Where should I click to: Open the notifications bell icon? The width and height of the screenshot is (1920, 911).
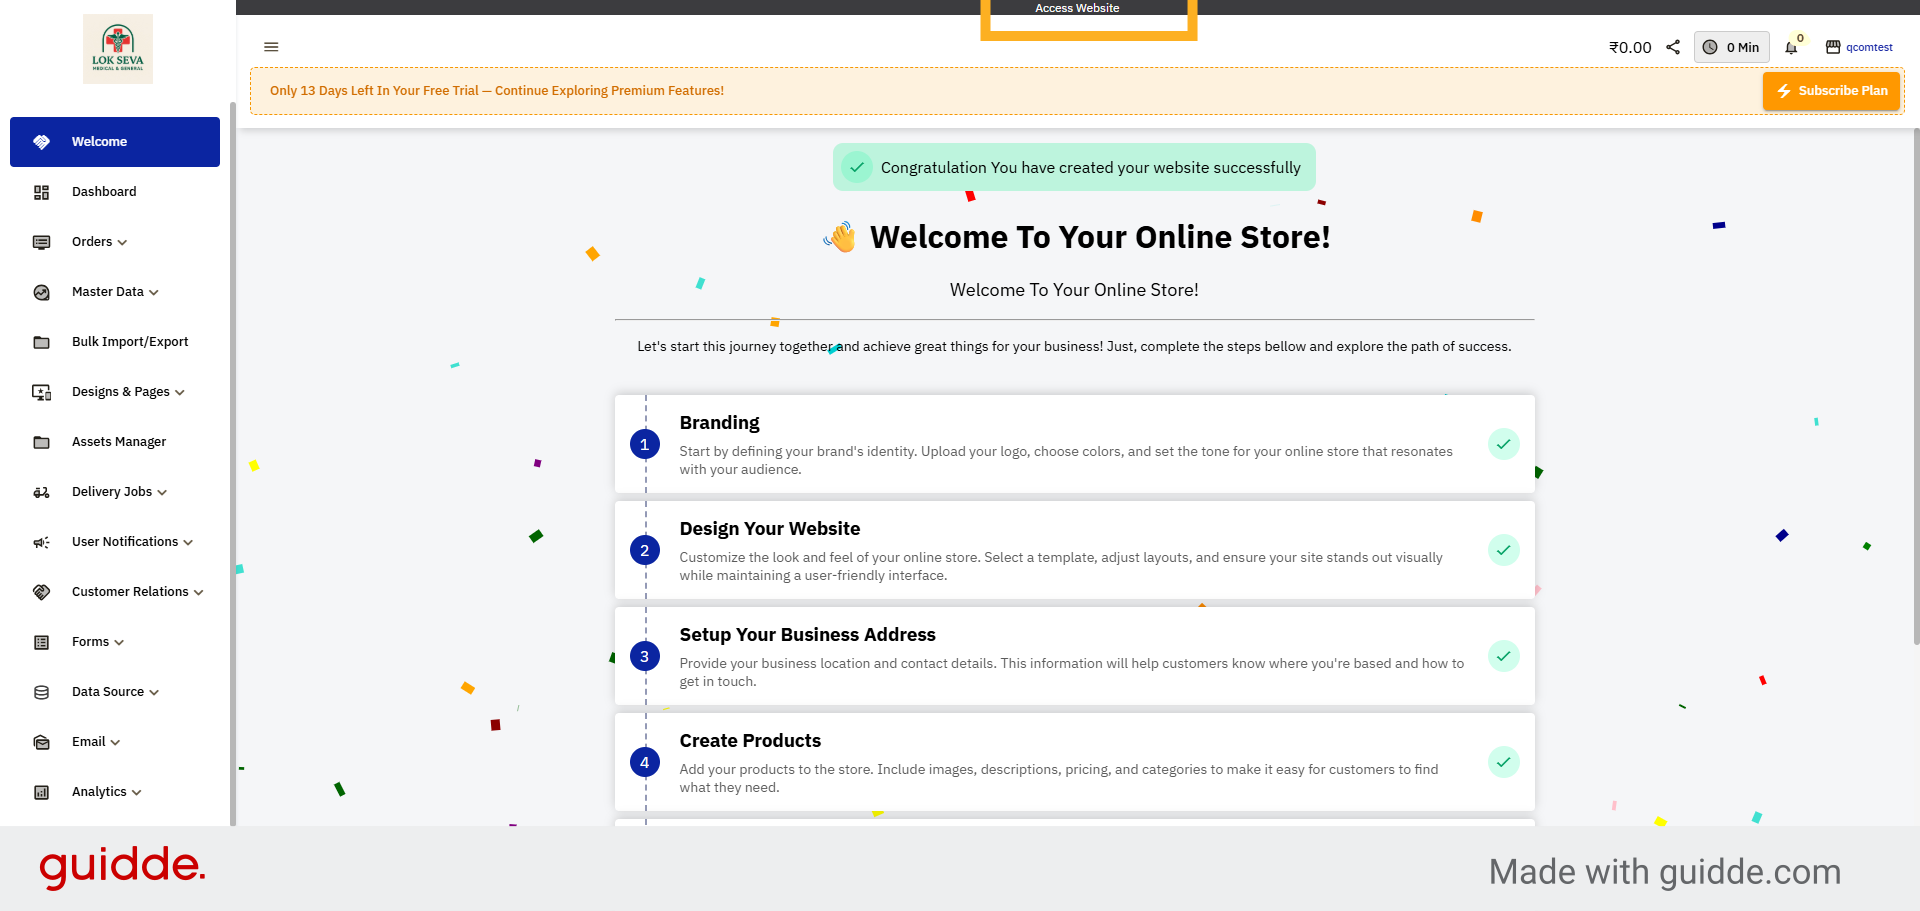pyautogui.click(x=1791, y=47)
